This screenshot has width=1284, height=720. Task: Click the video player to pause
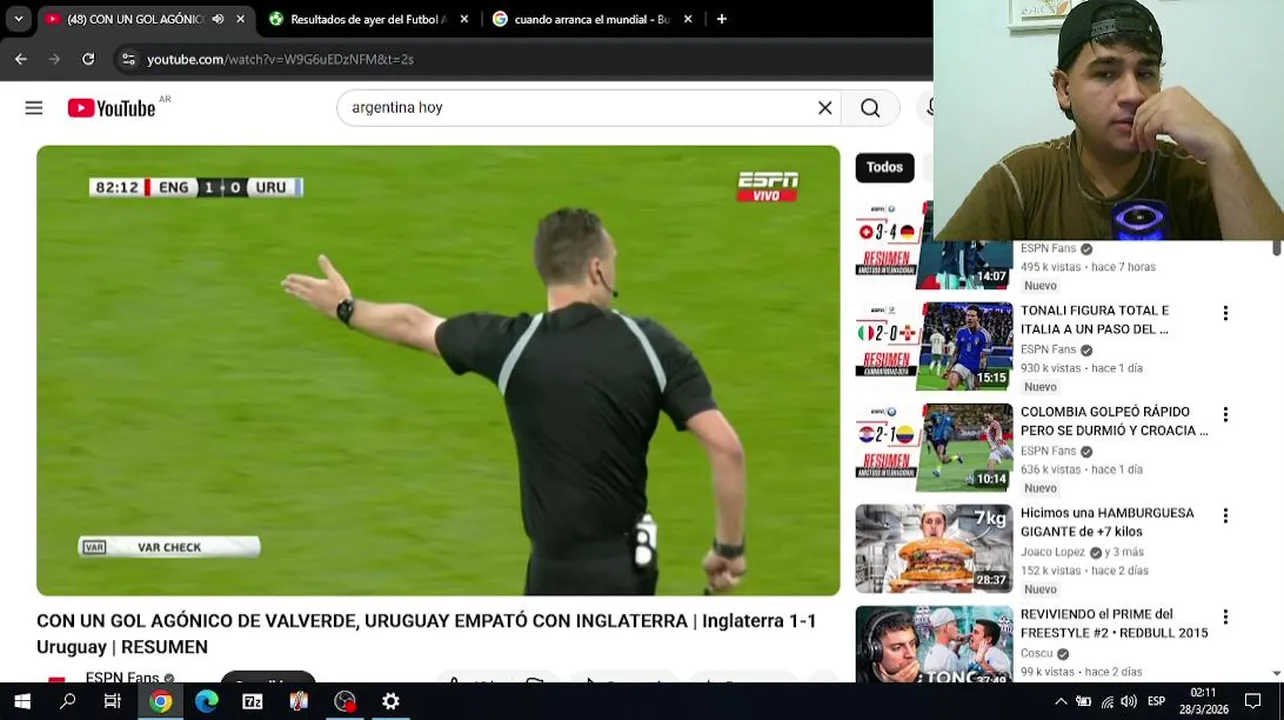click(438, 370)
